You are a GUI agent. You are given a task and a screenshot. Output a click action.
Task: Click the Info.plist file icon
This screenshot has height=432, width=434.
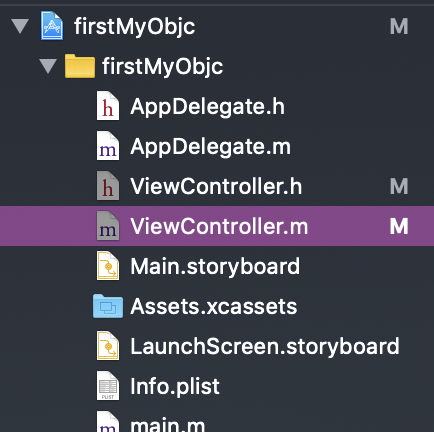coord(108,386)
